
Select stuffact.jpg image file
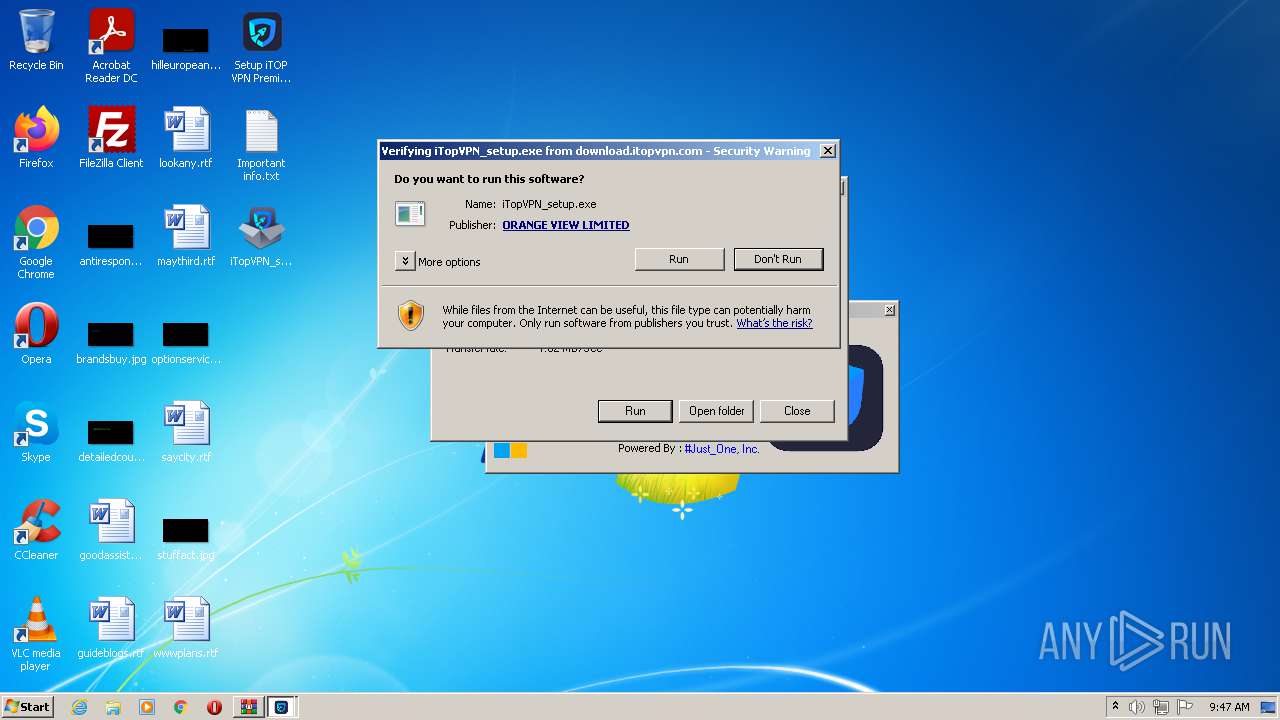click(186, 539)
